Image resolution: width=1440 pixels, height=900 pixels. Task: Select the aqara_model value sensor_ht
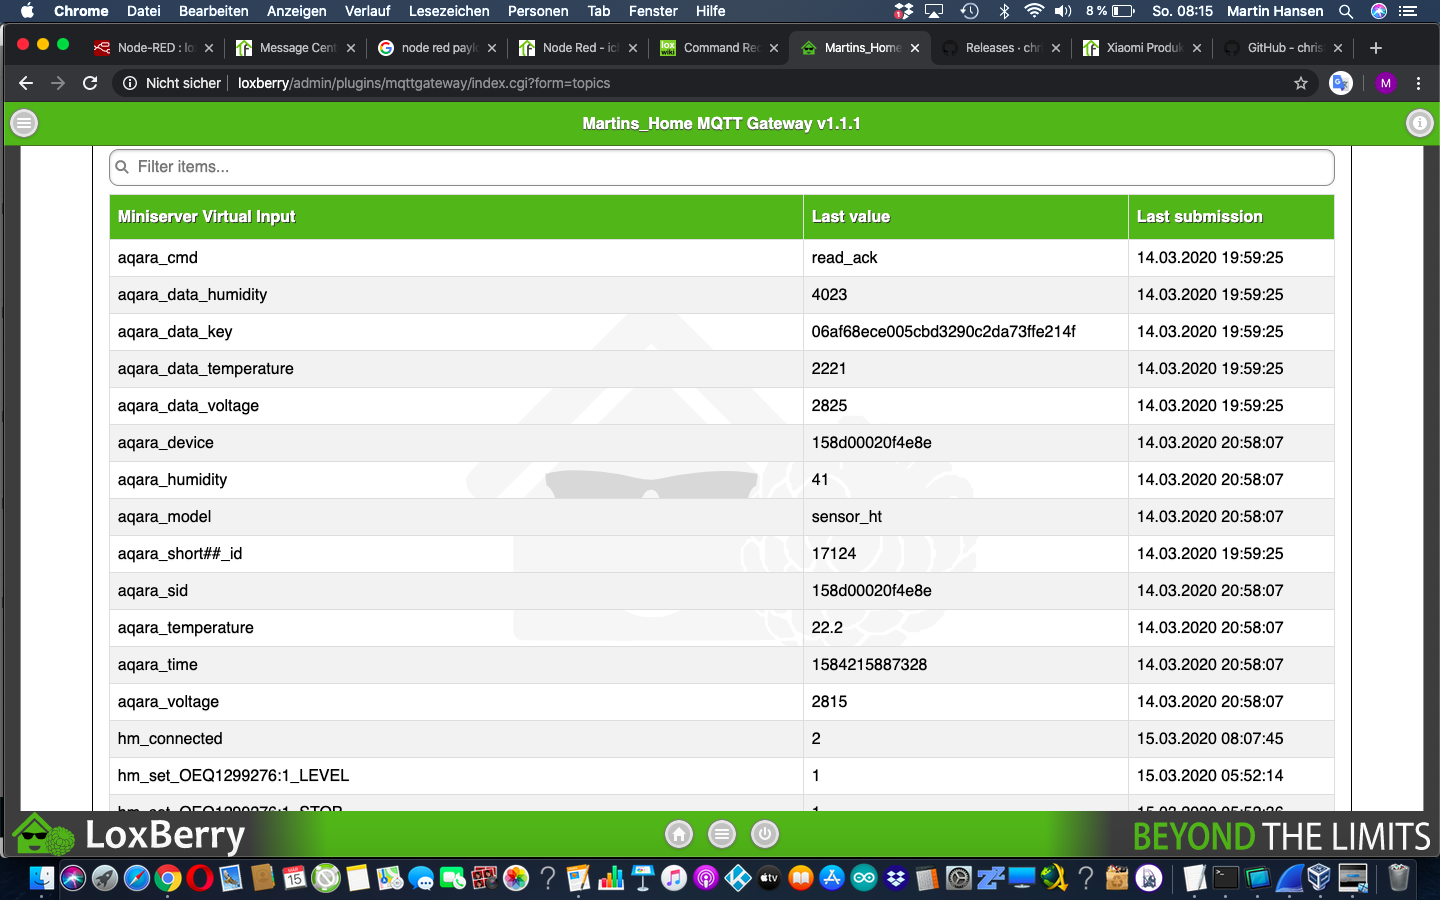(847, 516)
